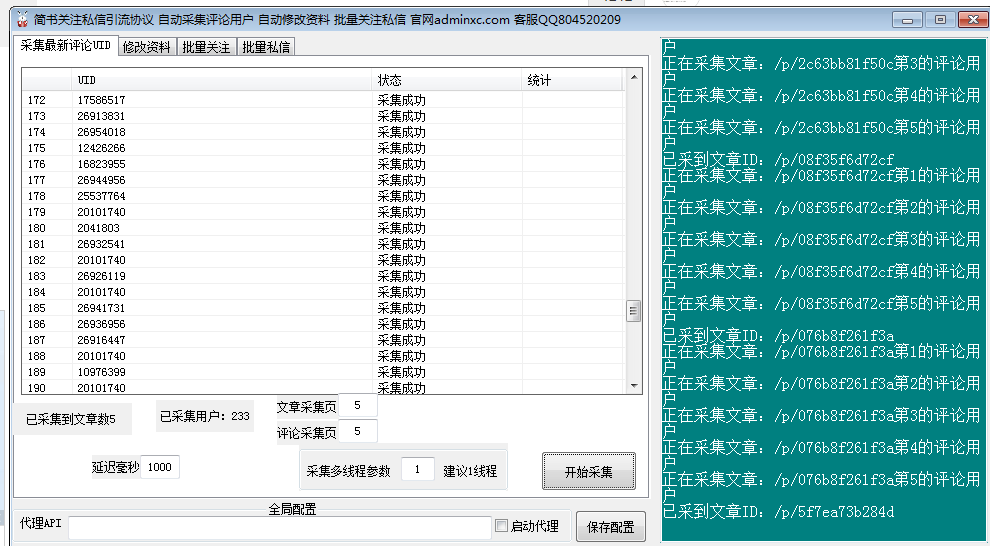
Task: Select row 173 with UID 26913831
Action: click(x=323, y=116)
